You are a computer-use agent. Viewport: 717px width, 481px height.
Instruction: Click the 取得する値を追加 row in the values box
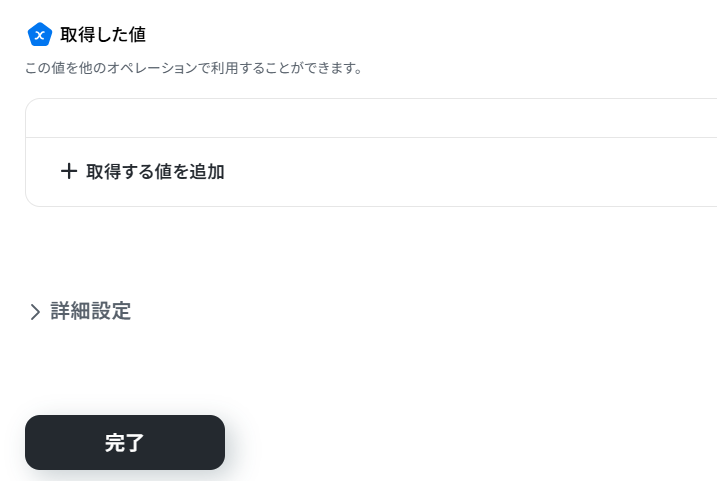point(370,172)
